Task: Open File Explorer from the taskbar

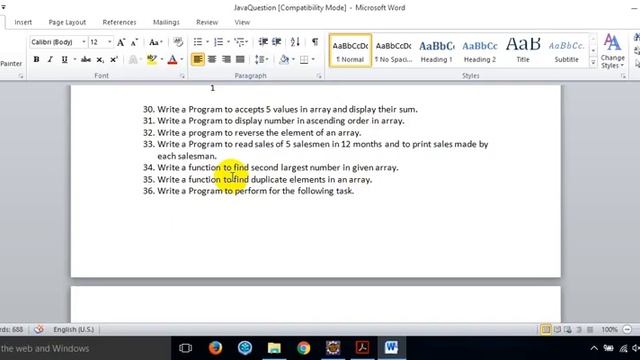Action: pos(274,348)
